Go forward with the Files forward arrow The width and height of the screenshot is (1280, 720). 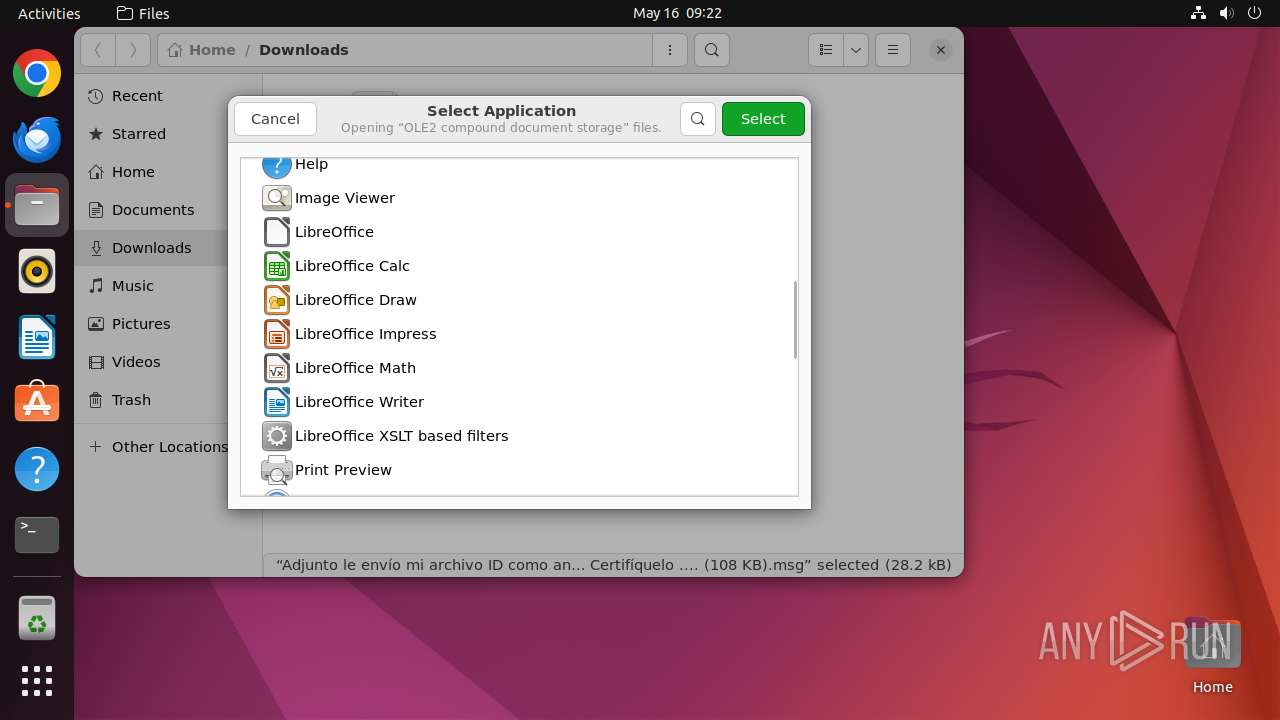(133, 50)
